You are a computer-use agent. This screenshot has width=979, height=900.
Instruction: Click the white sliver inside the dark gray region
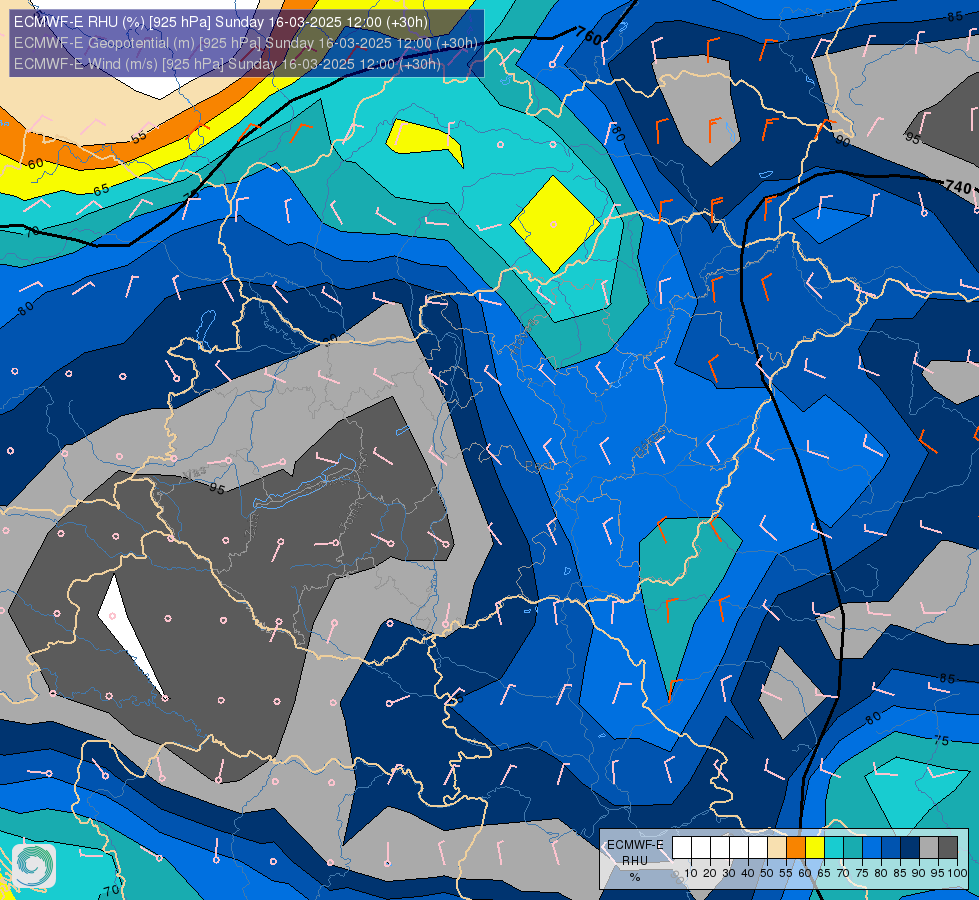(128, 631)
